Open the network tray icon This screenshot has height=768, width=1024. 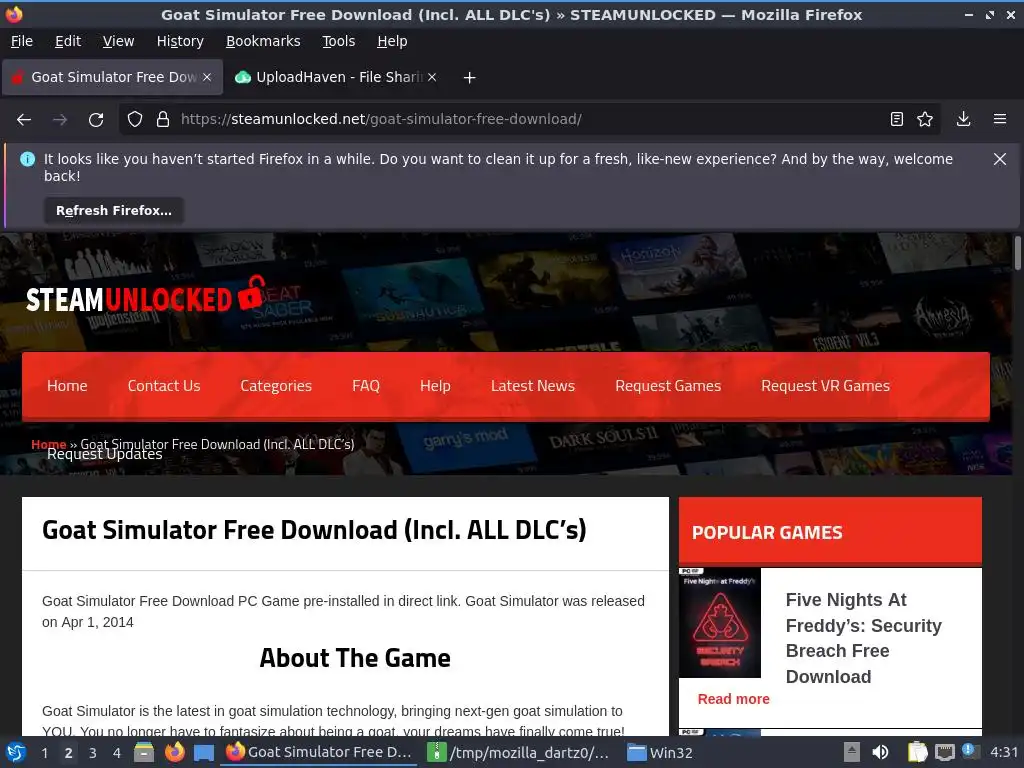coord(944,752)
